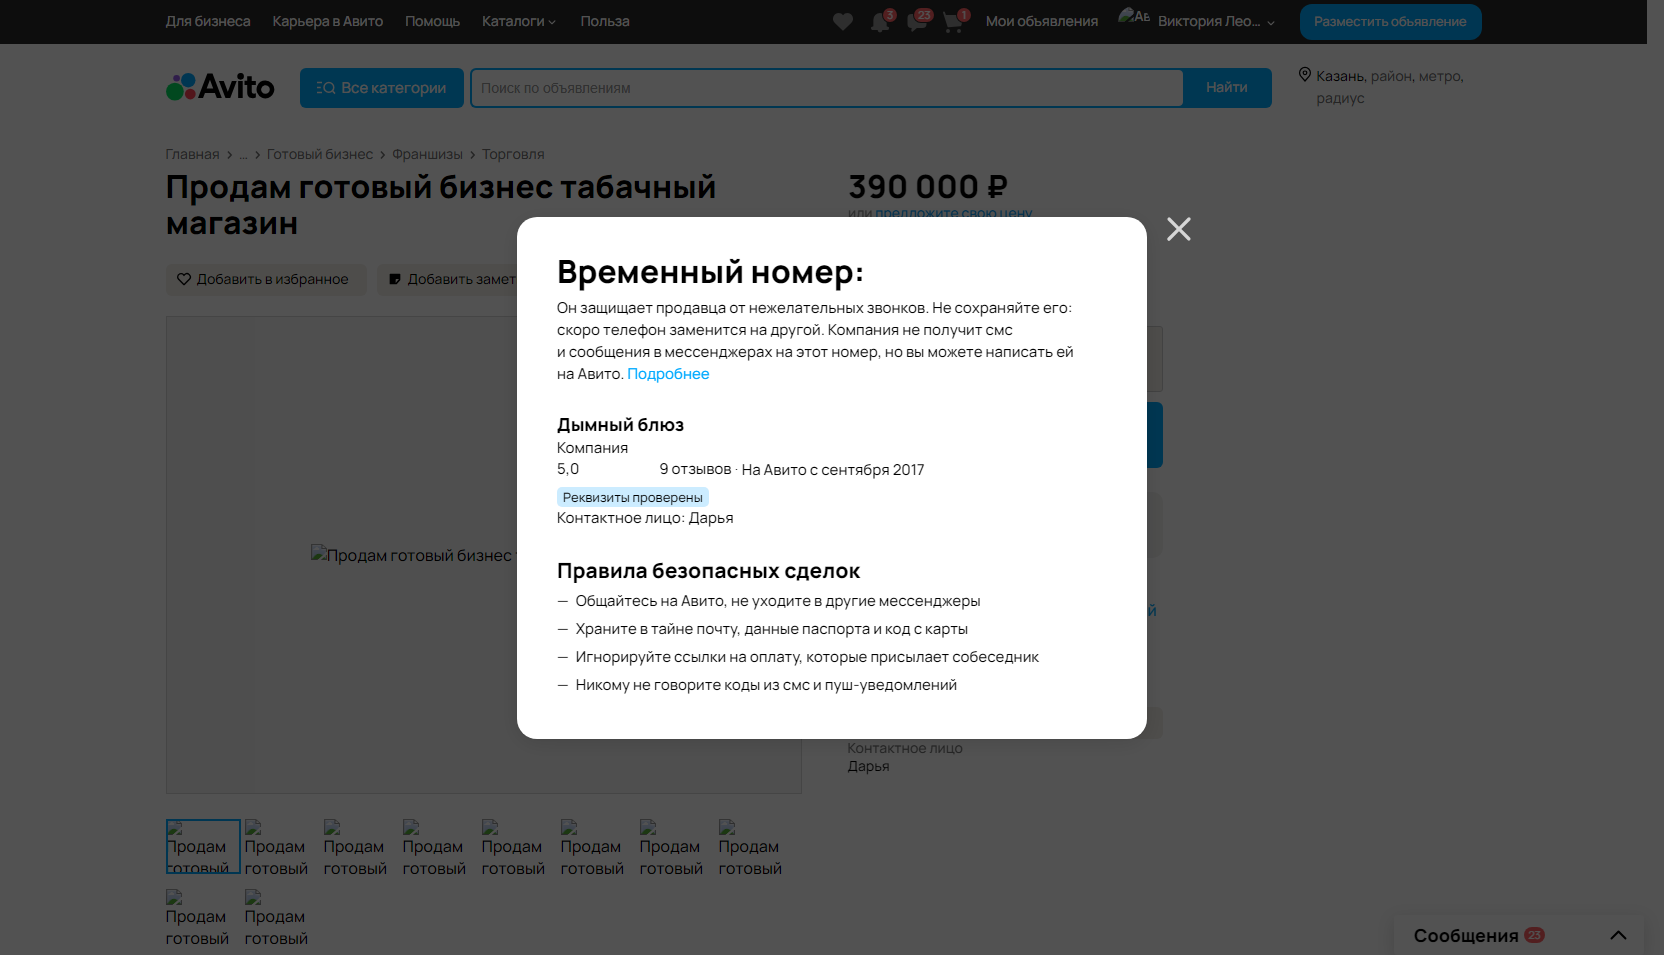Open the Польза menu item

click(605, 21)
